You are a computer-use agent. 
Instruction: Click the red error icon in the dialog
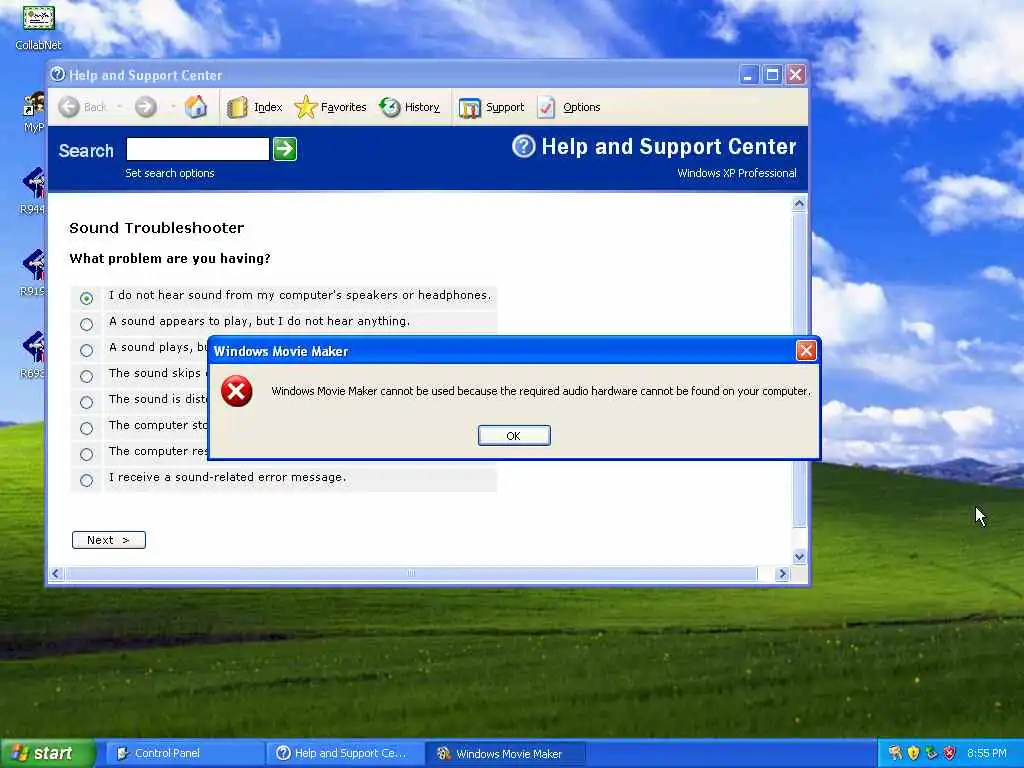(236, 391)
